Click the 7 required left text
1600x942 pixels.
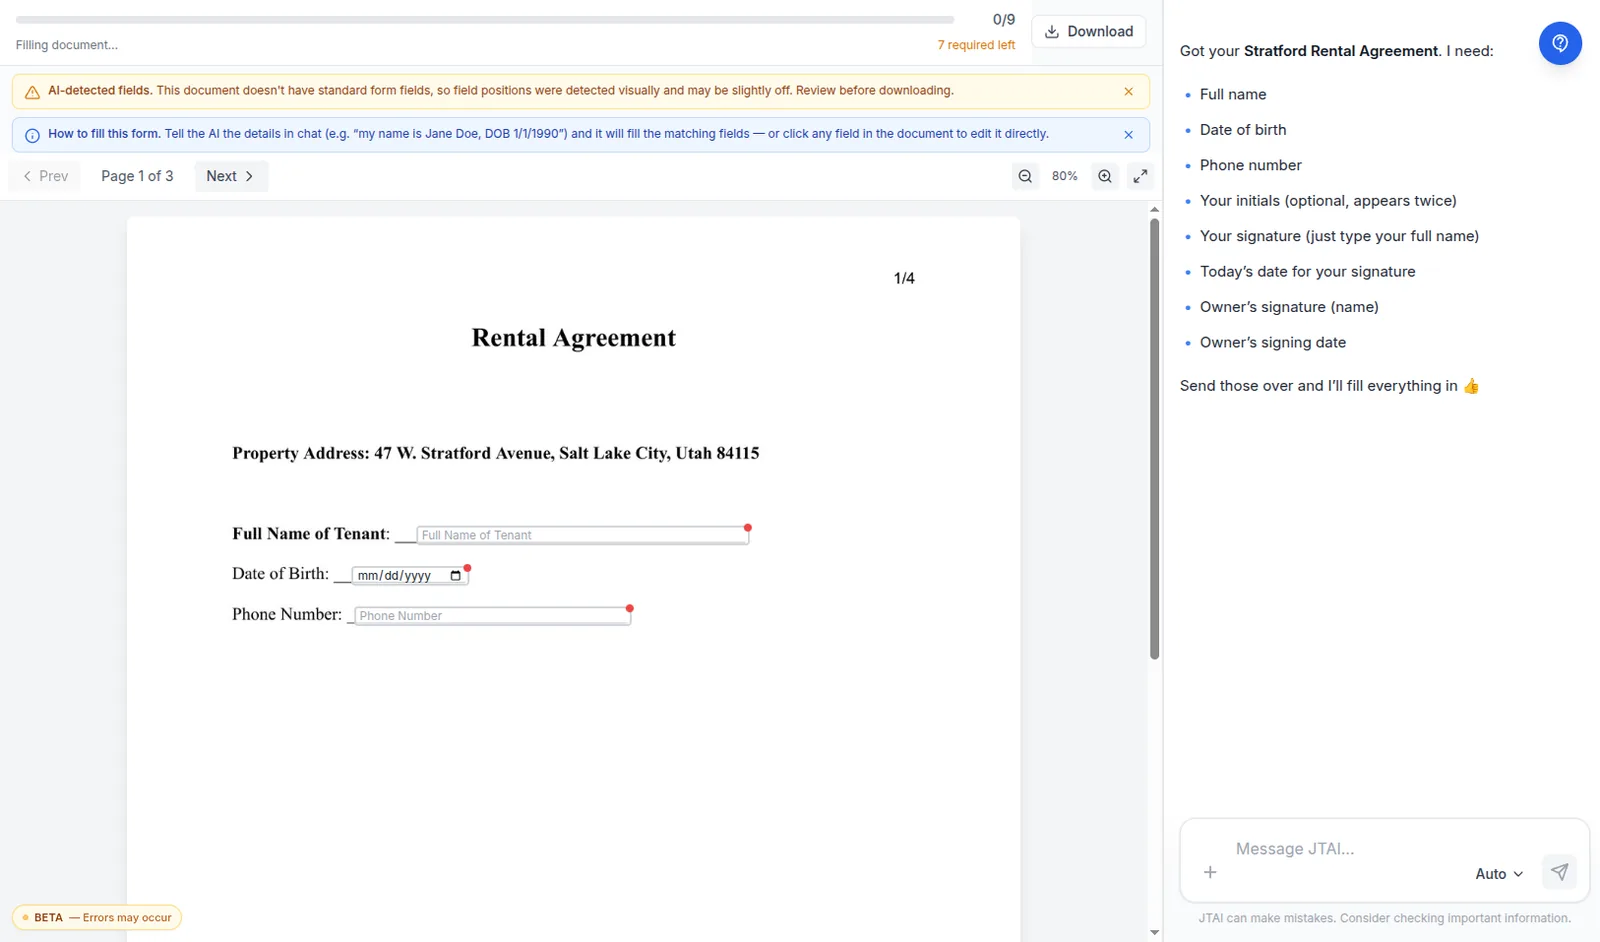(976, 45)
